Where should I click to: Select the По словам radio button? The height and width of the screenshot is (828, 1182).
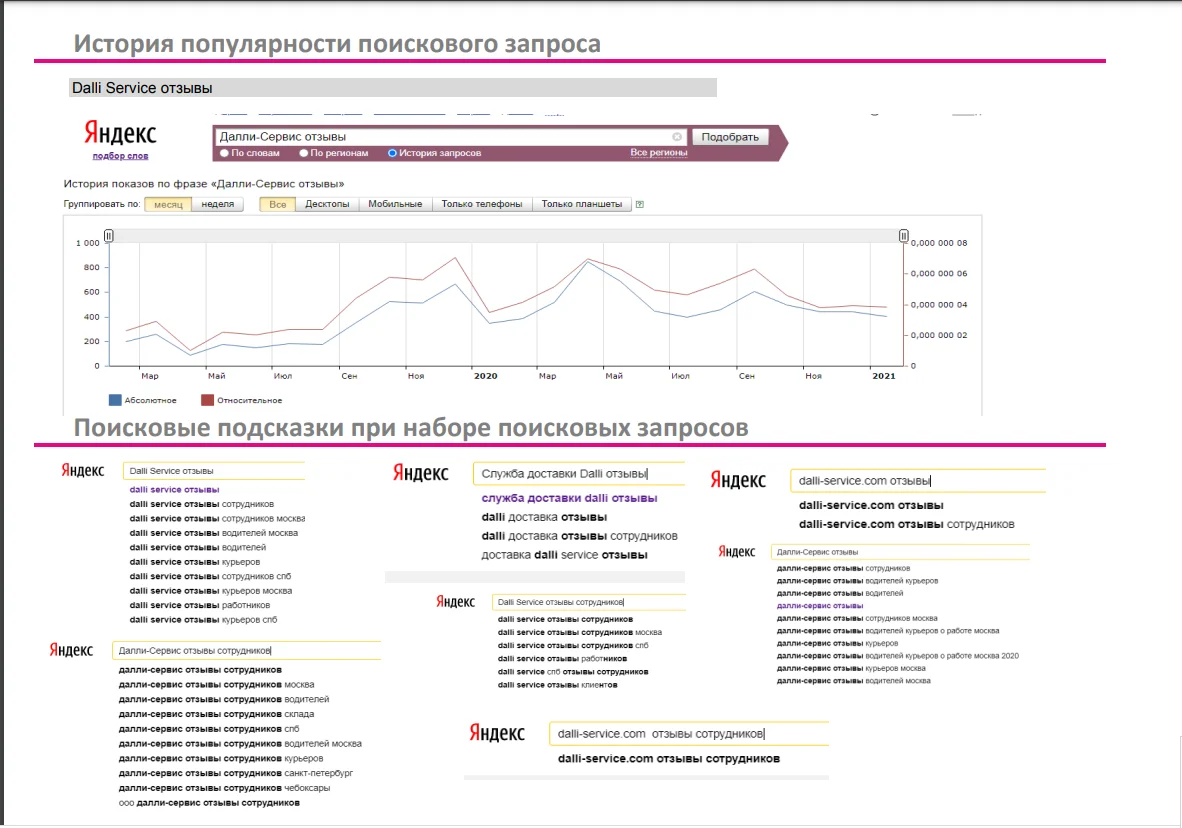[x=224, y=153]
